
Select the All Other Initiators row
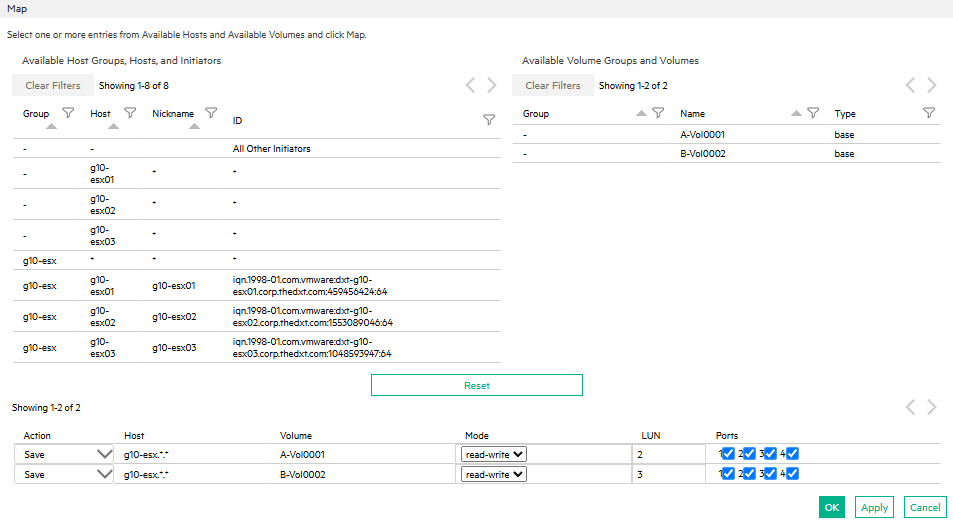256,148
